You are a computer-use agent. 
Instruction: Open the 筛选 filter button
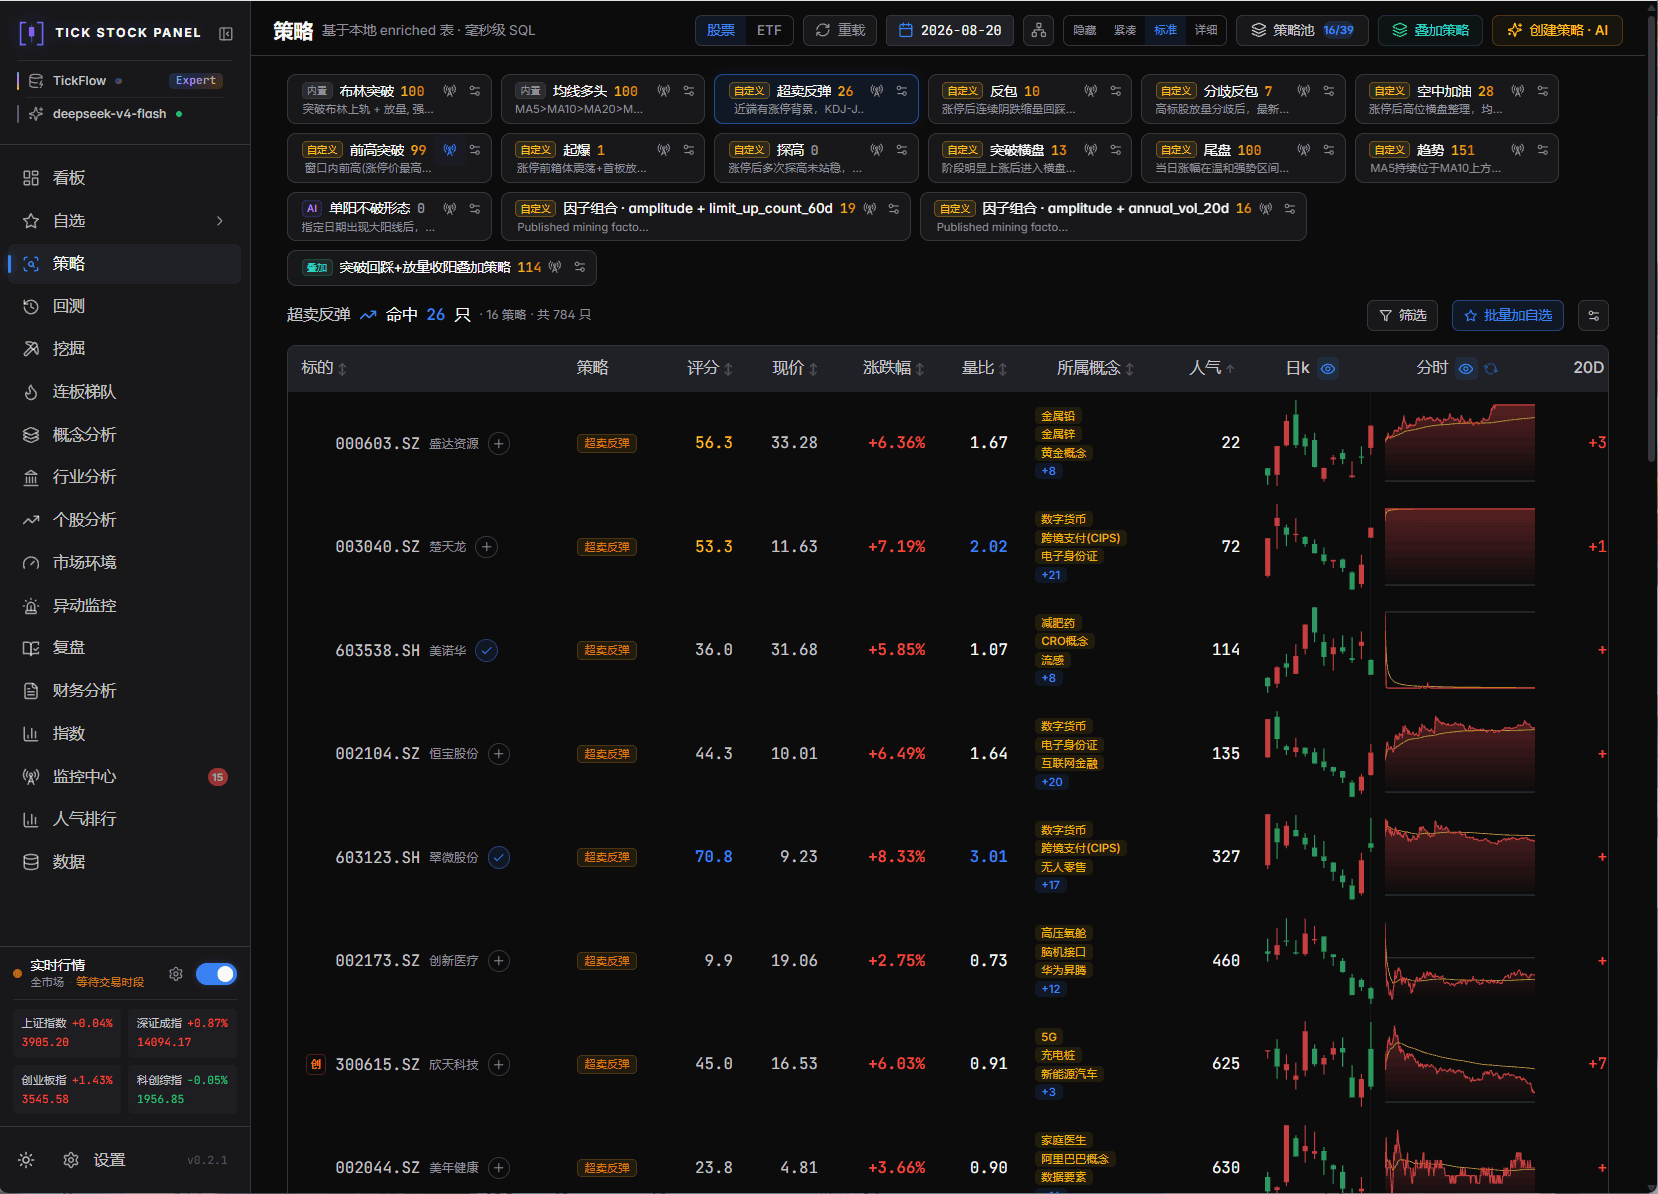point(1402,316)
